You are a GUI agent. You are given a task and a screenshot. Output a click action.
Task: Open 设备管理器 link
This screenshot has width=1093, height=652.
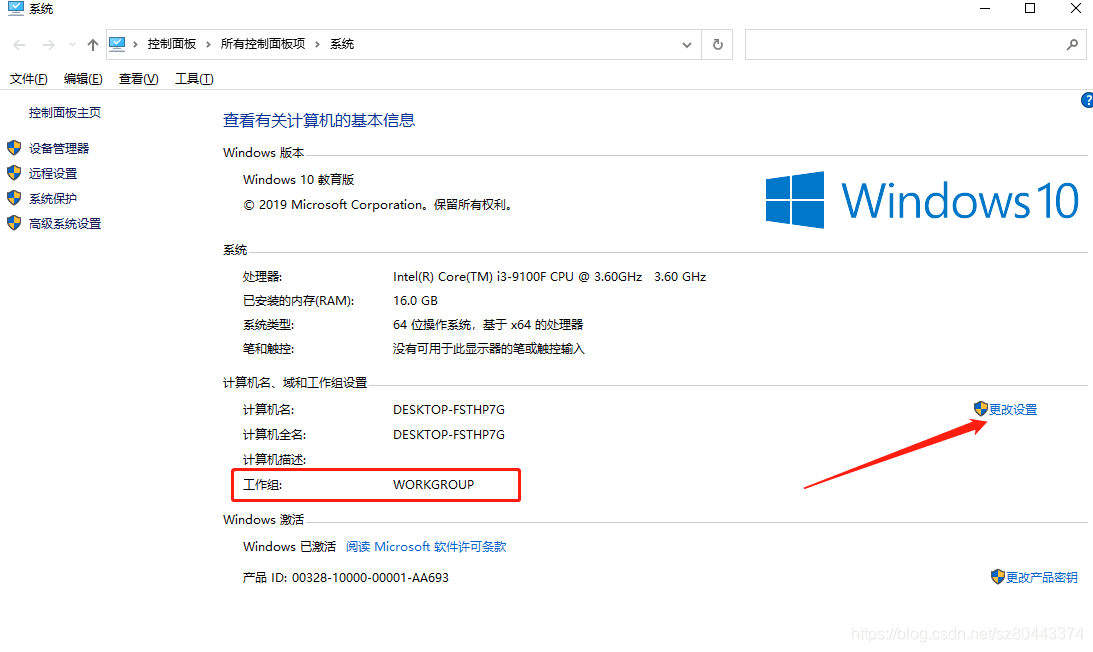59,148
